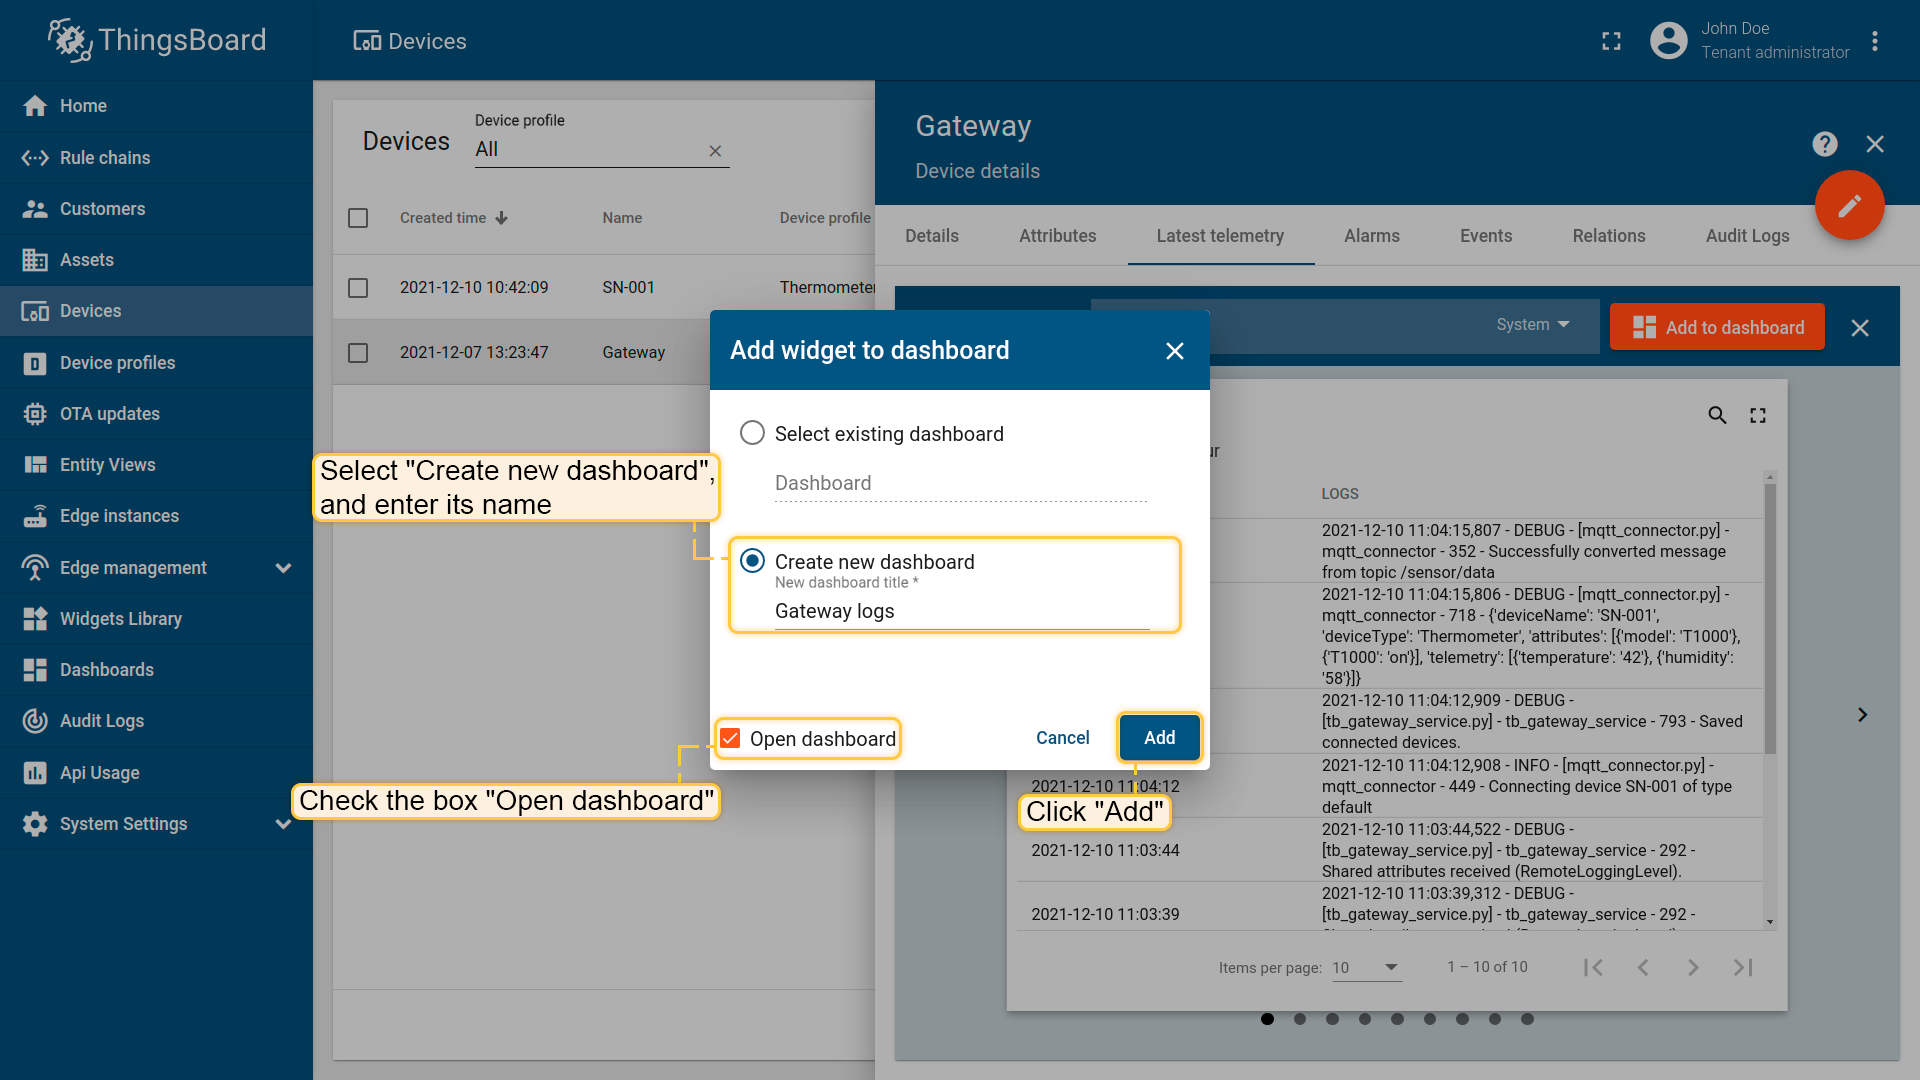Open Device profiles in the sidebar
The height and width of the screenshot is (1080, 1920).
(x=156, y=363)
